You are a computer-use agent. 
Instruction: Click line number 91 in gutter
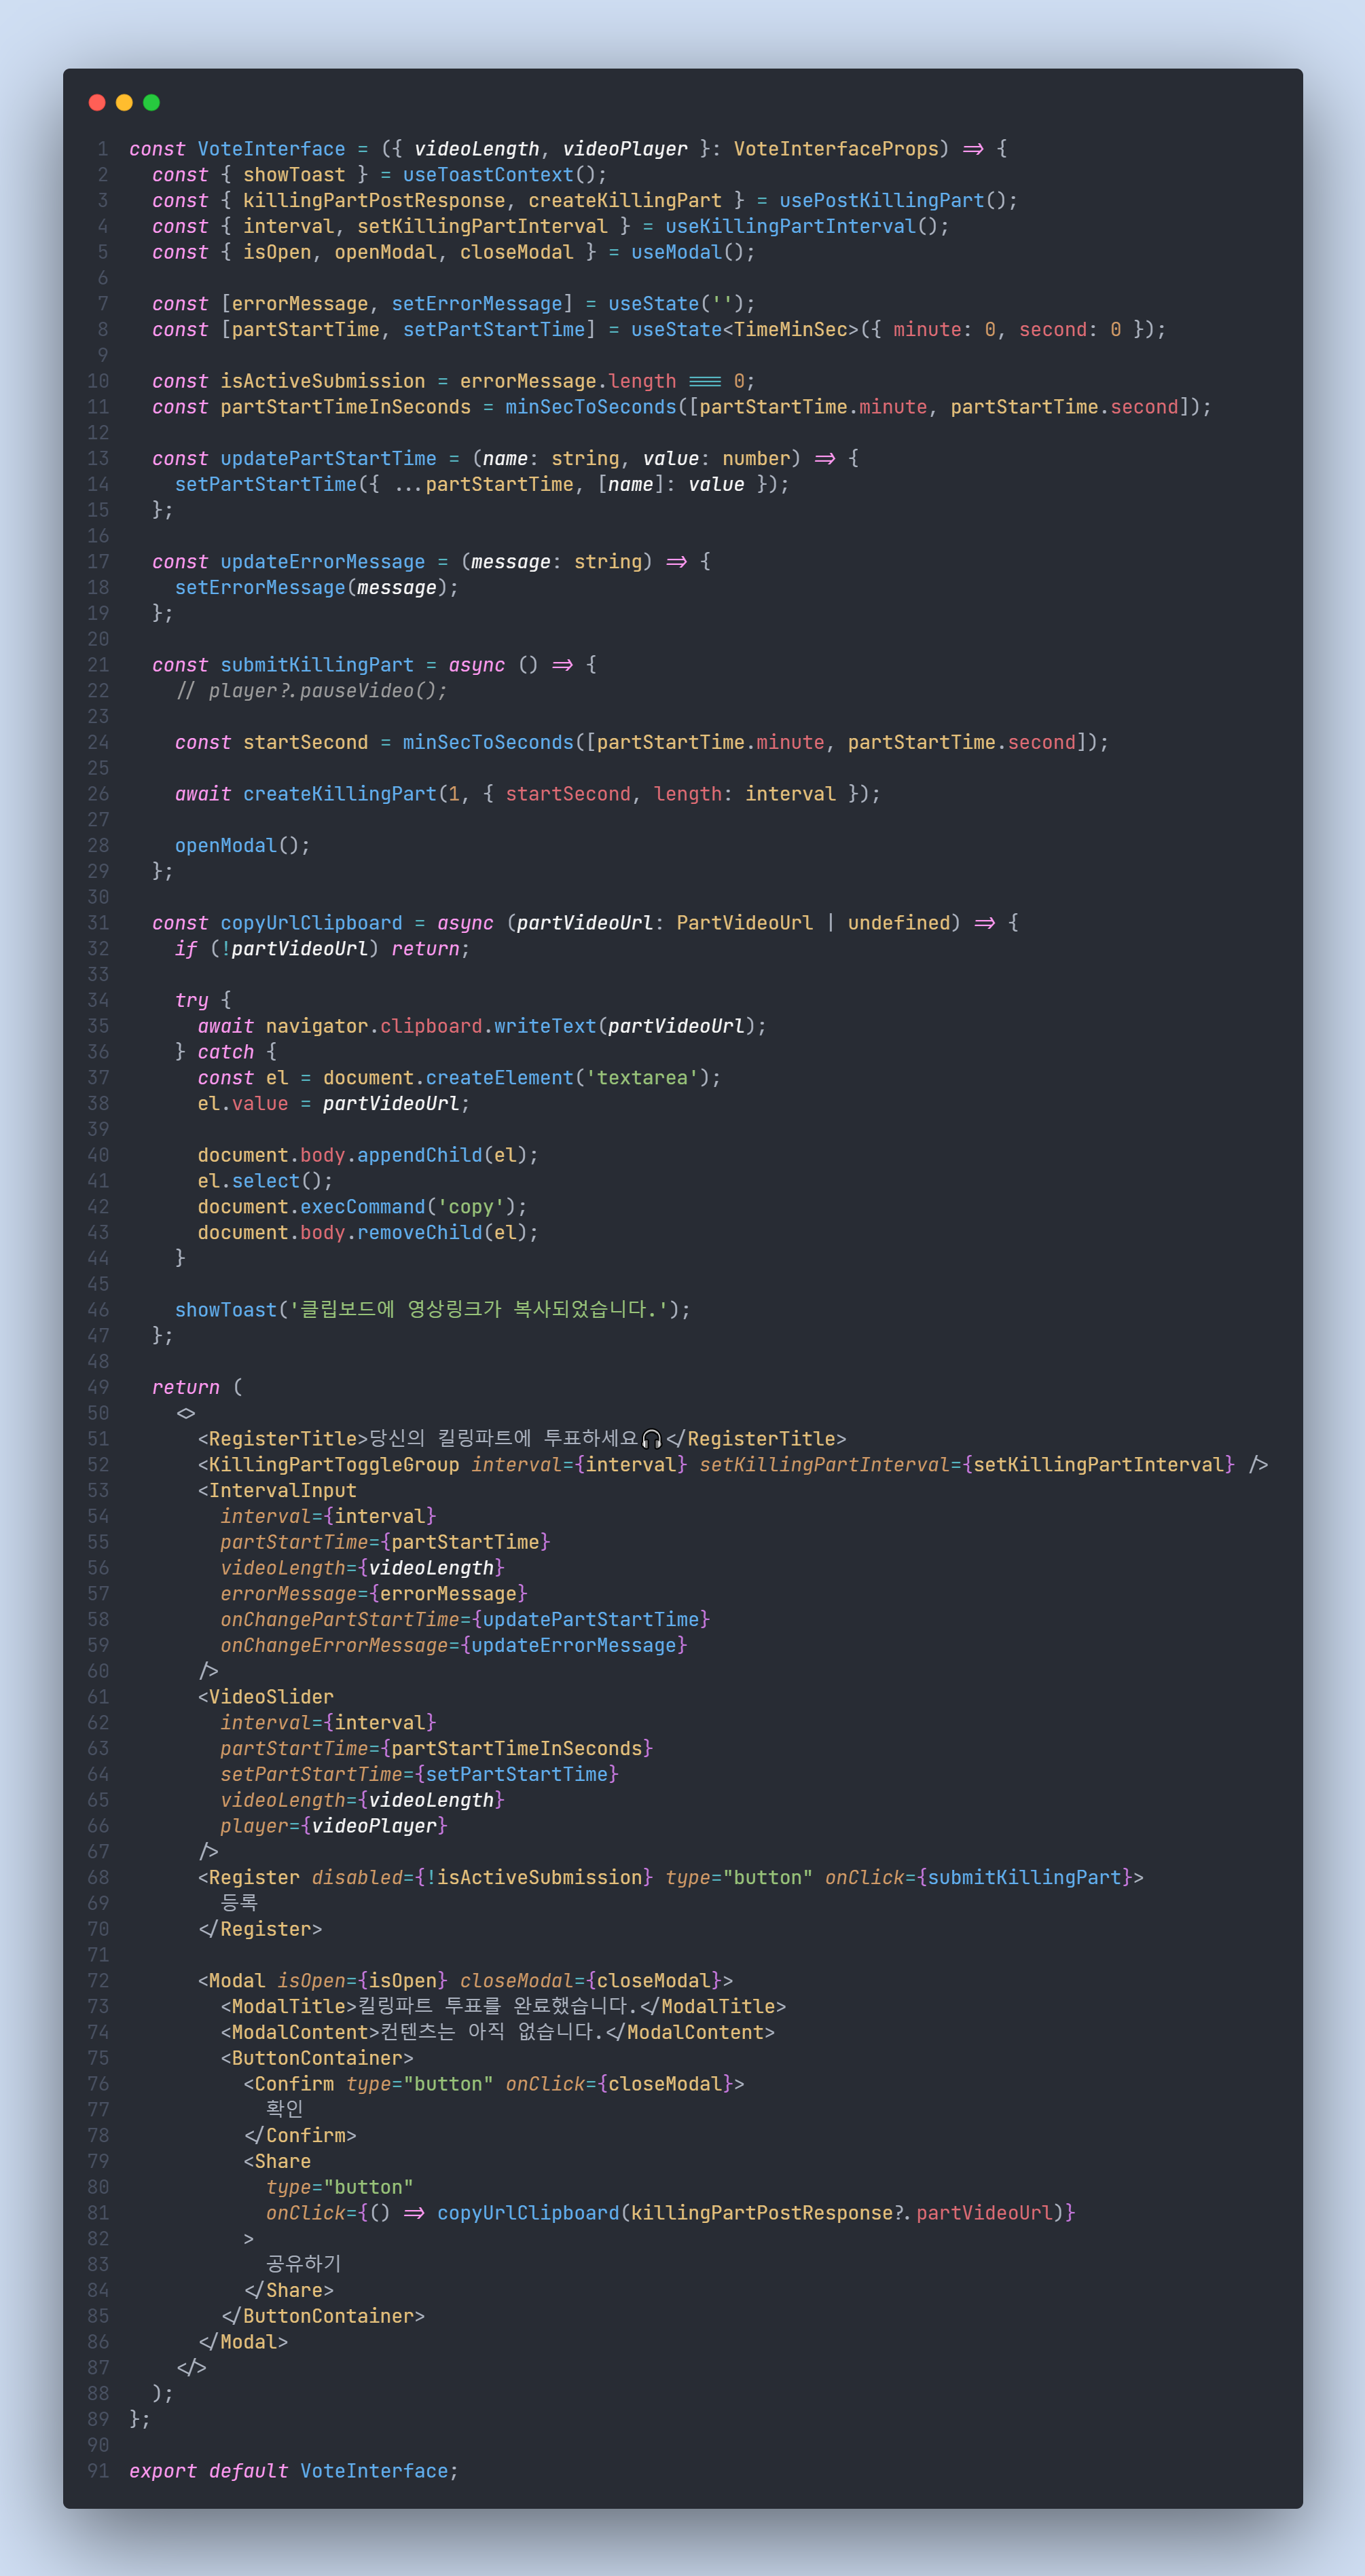click(98, 2471)
